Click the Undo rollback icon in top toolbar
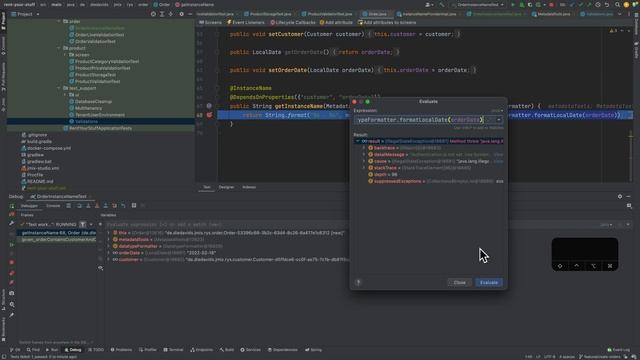 pyautogui.click(x=607, y=5)
